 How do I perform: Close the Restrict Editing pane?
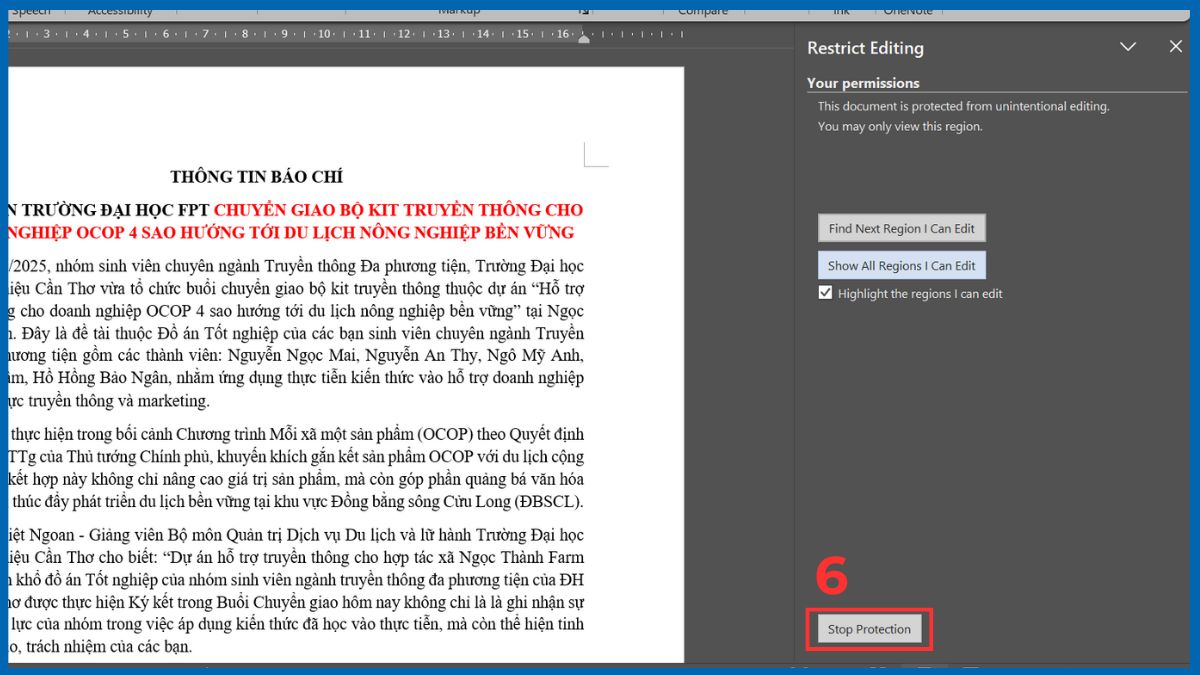(1175, 46)
